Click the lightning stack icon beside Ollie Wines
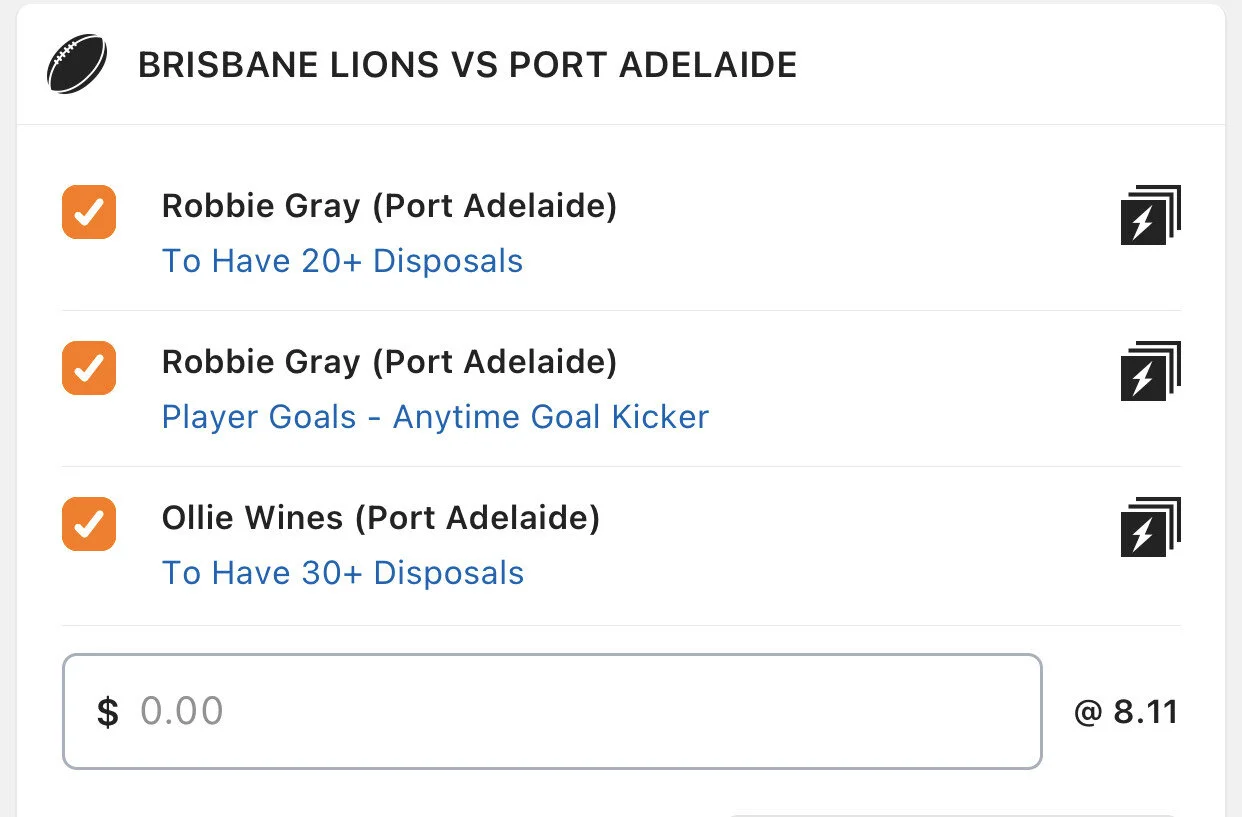 pyautogui.click(x=1150, y=527)
